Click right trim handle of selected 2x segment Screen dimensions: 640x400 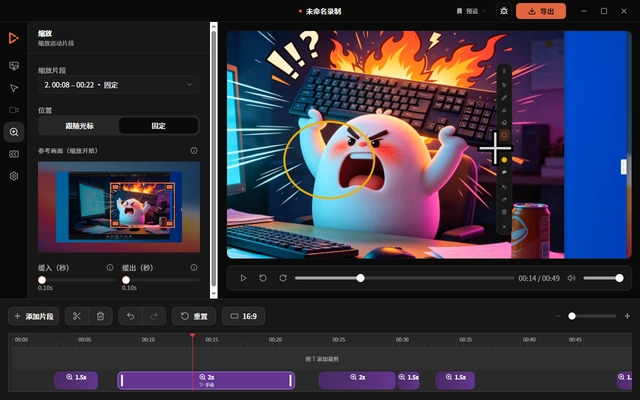click(291, 380)
